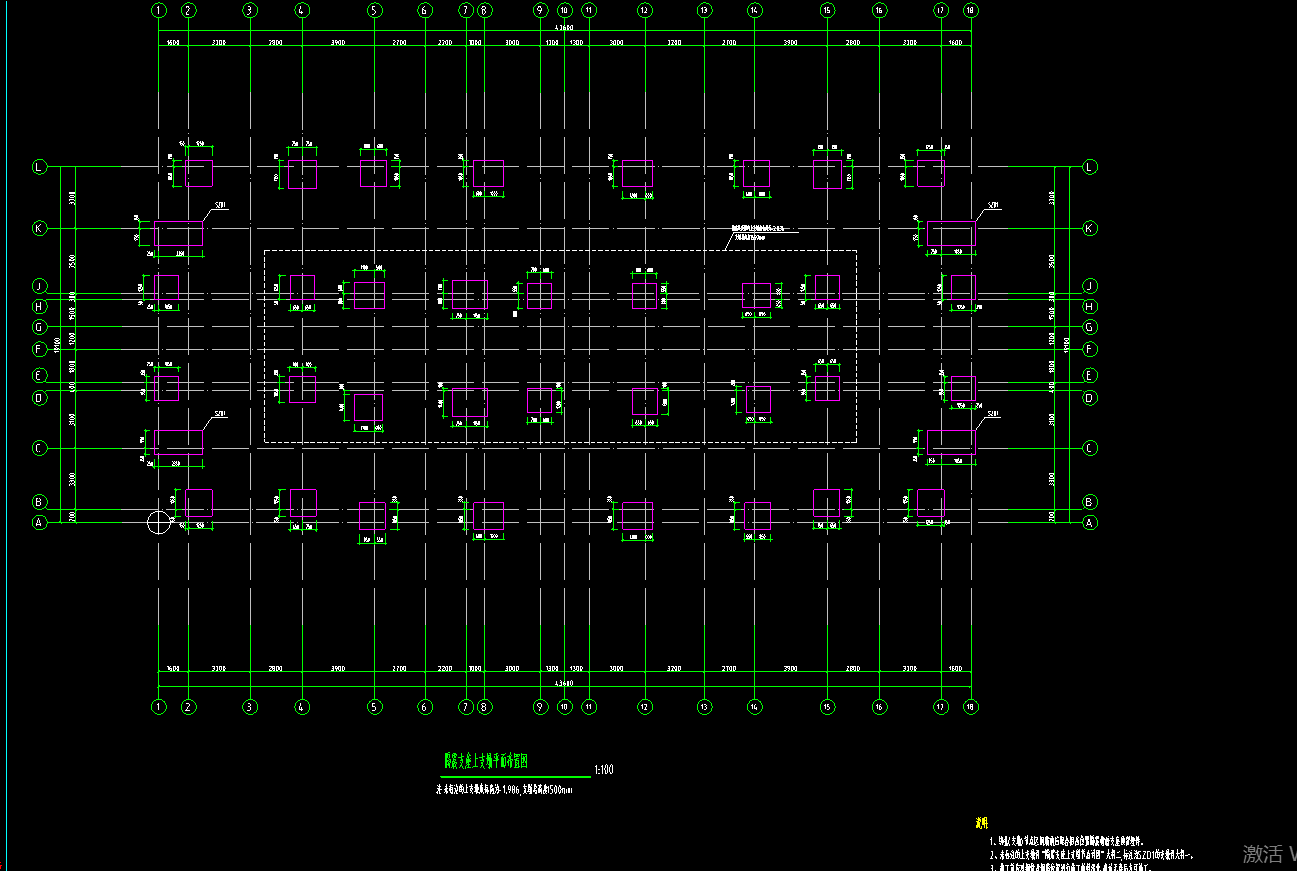Click axis bubble 5 in the top row
Image resolution: width=1297 pixels, height=871 pixels.
click(374, 10)
